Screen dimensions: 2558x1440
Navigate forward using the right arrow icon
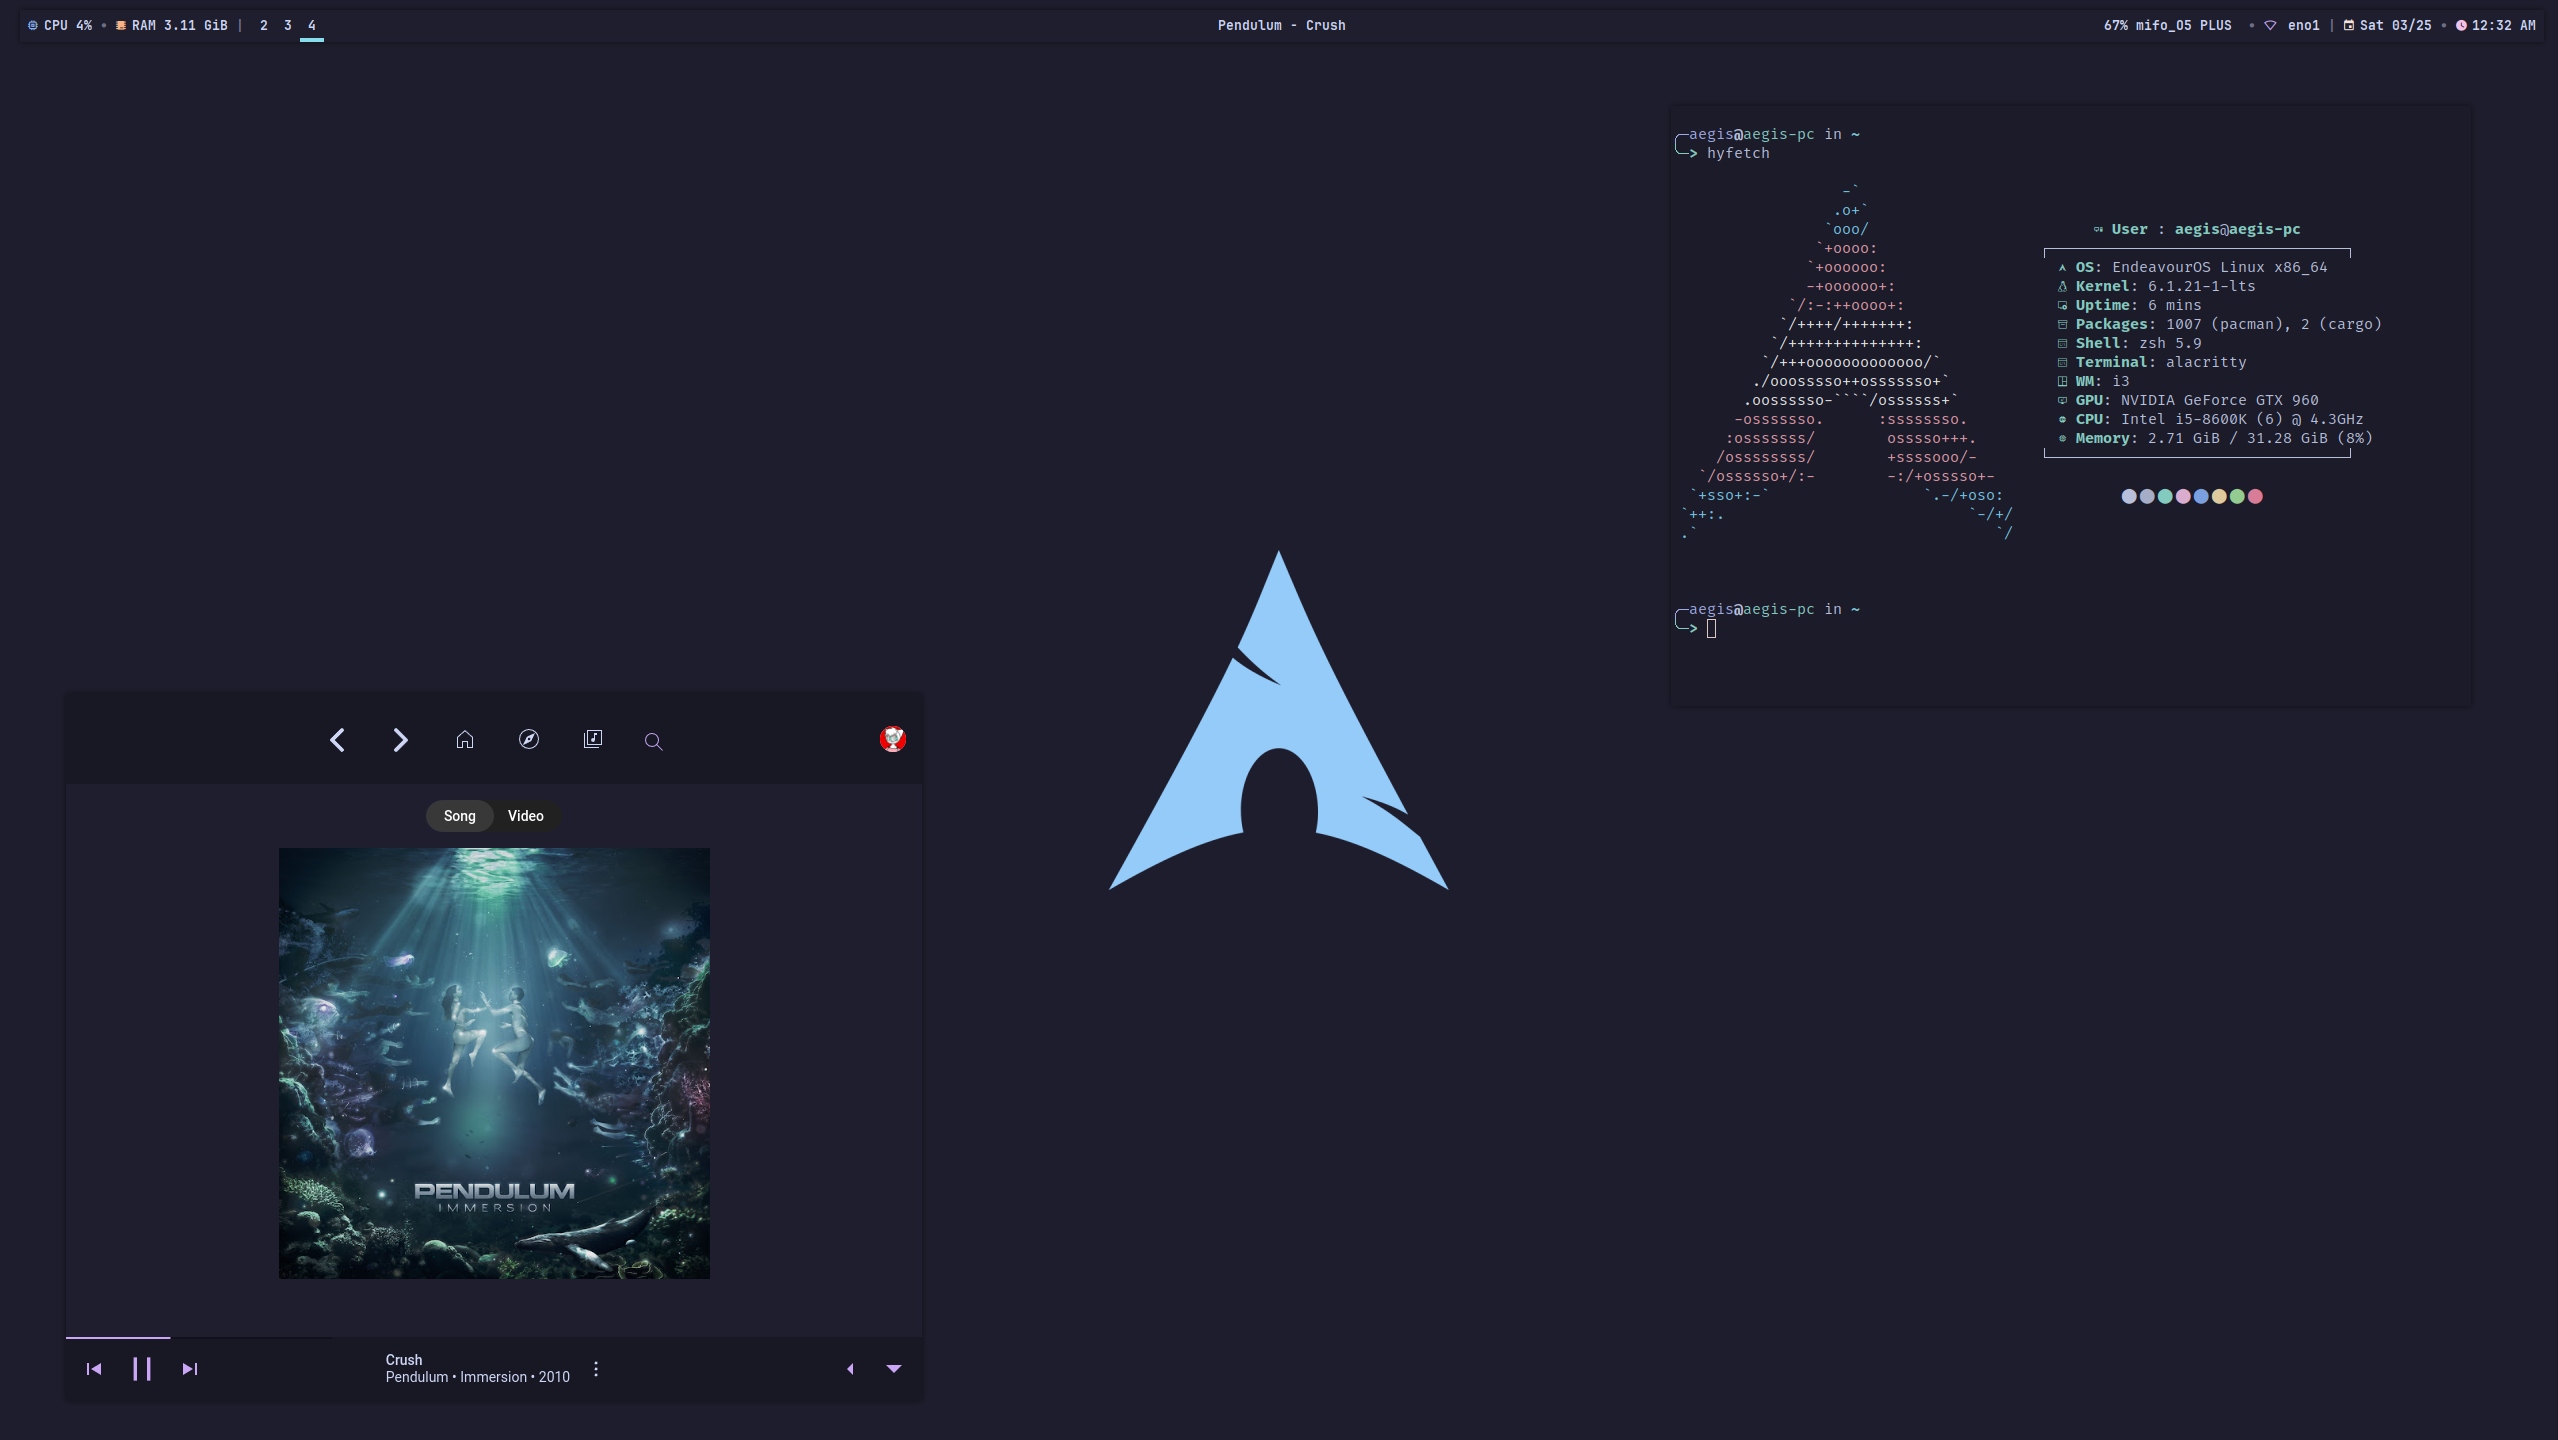tap(399, 740)
